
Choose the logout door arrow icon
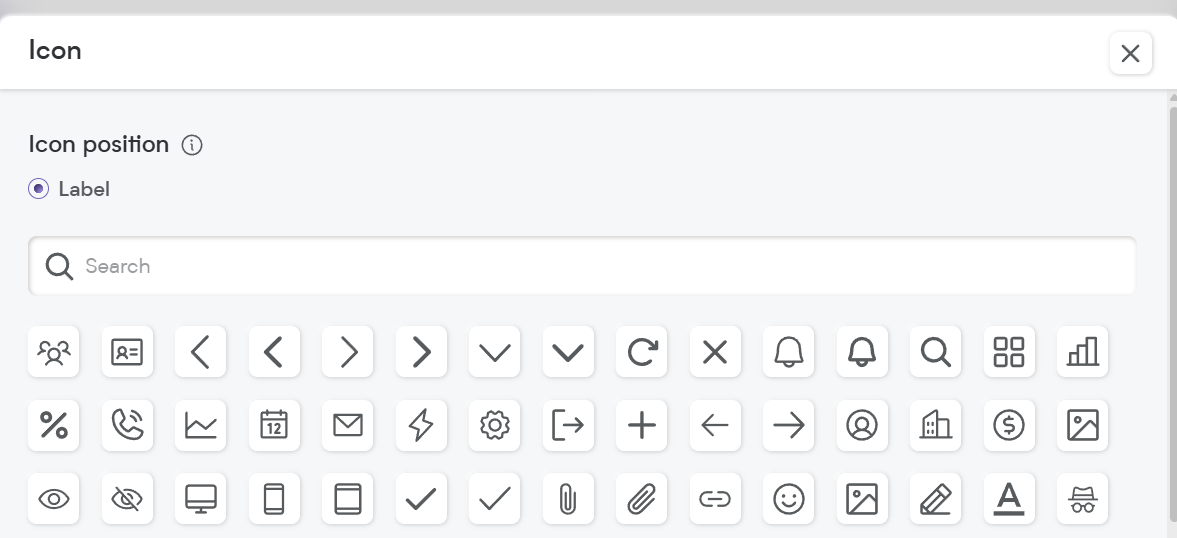click(x=568, y=425)
